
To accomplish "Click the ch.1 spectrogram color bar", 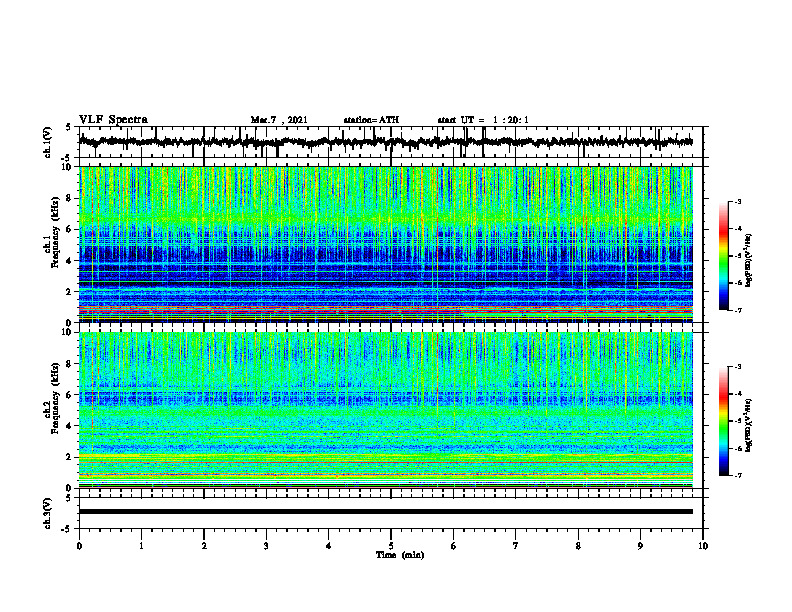I will 723,256.
